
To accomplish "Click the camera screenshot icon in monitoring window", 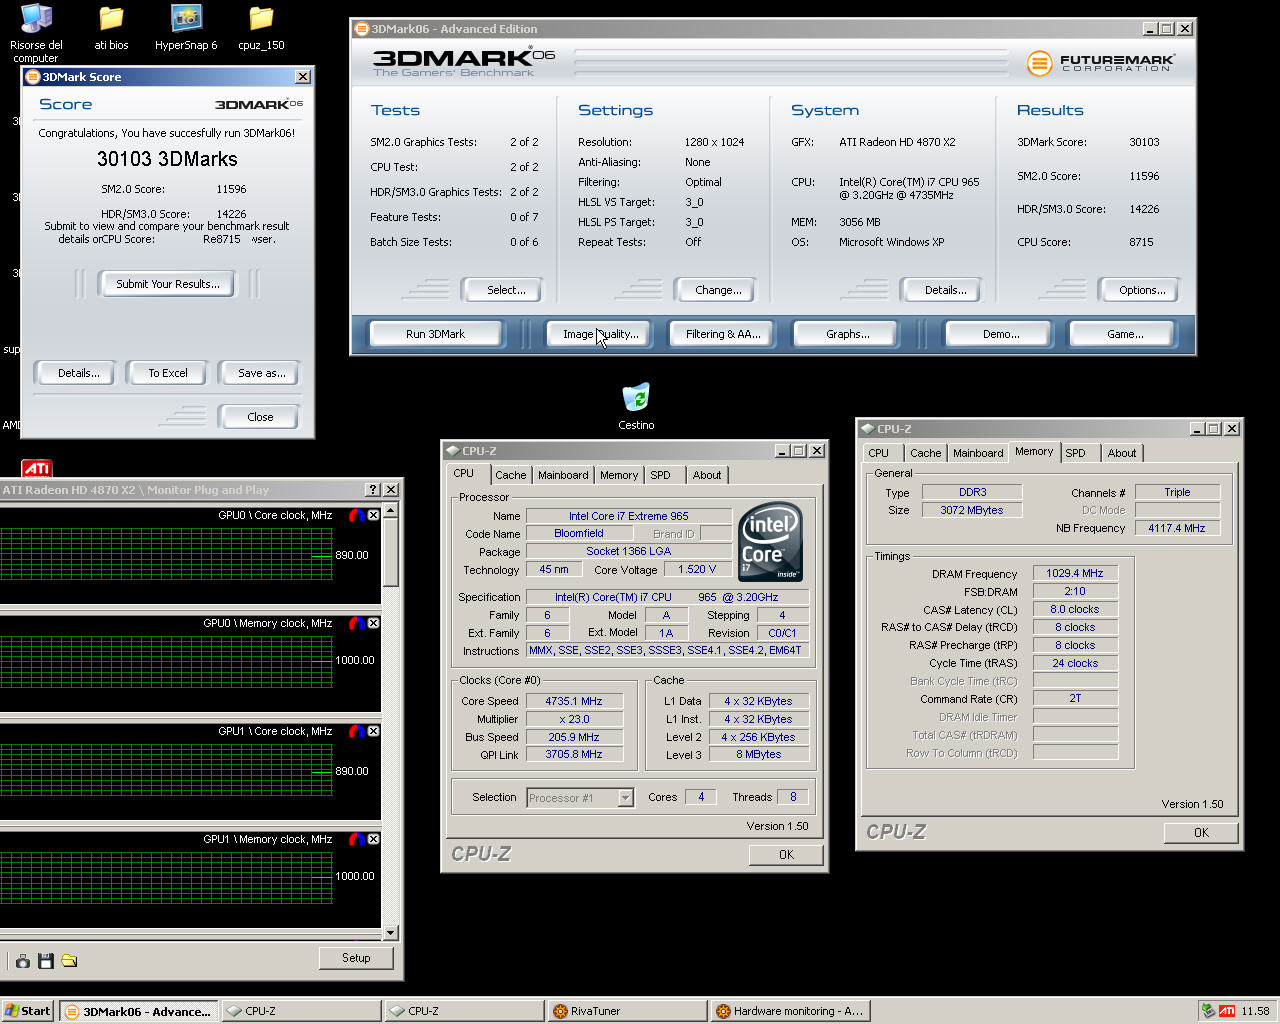I will click(x=22, y=961).
